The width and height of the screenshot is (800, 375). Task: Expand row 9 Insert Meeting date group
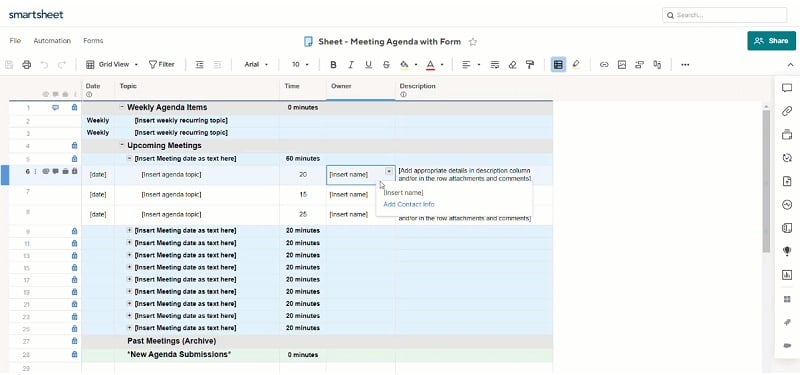(129, 231)
